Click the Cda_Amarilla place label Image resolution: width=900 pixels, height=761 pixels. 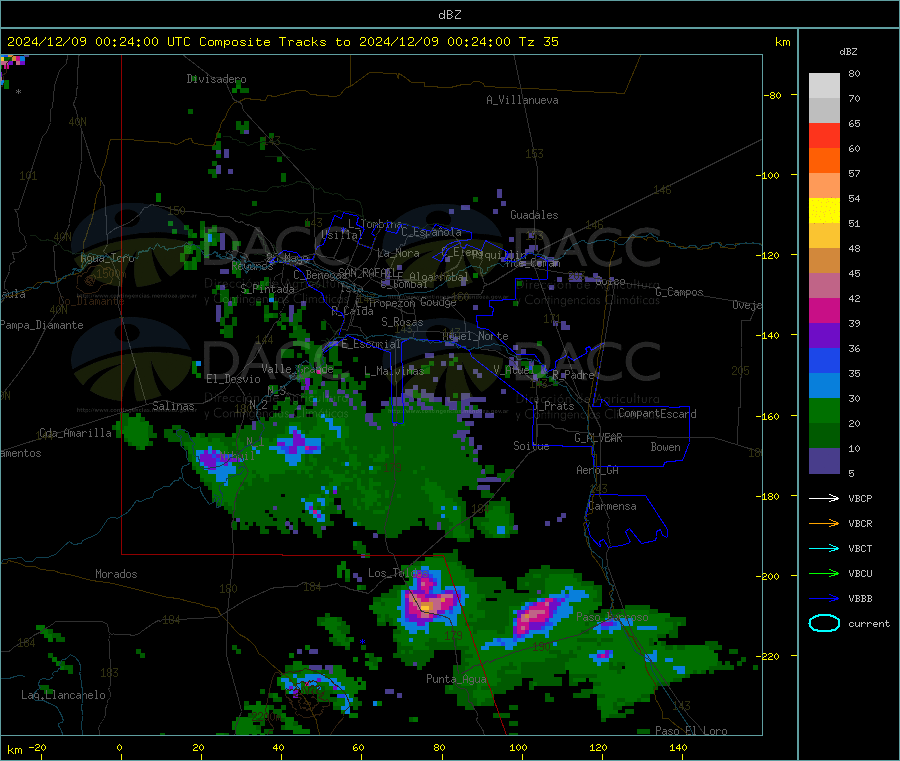75,433
